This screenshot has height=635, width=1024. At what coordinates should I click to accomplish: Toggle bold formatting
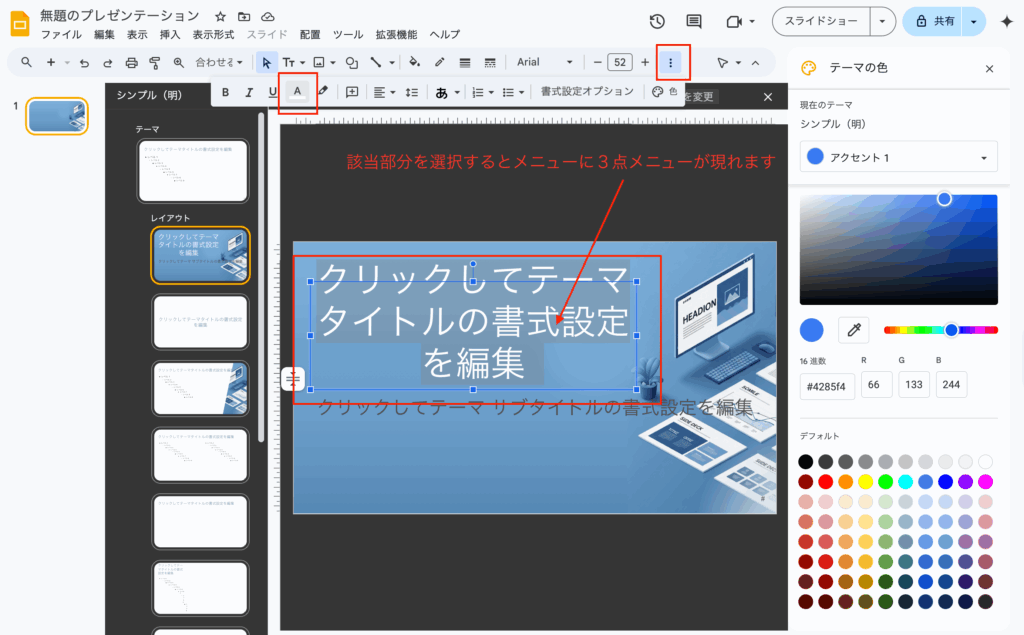(x=225, y=92)
